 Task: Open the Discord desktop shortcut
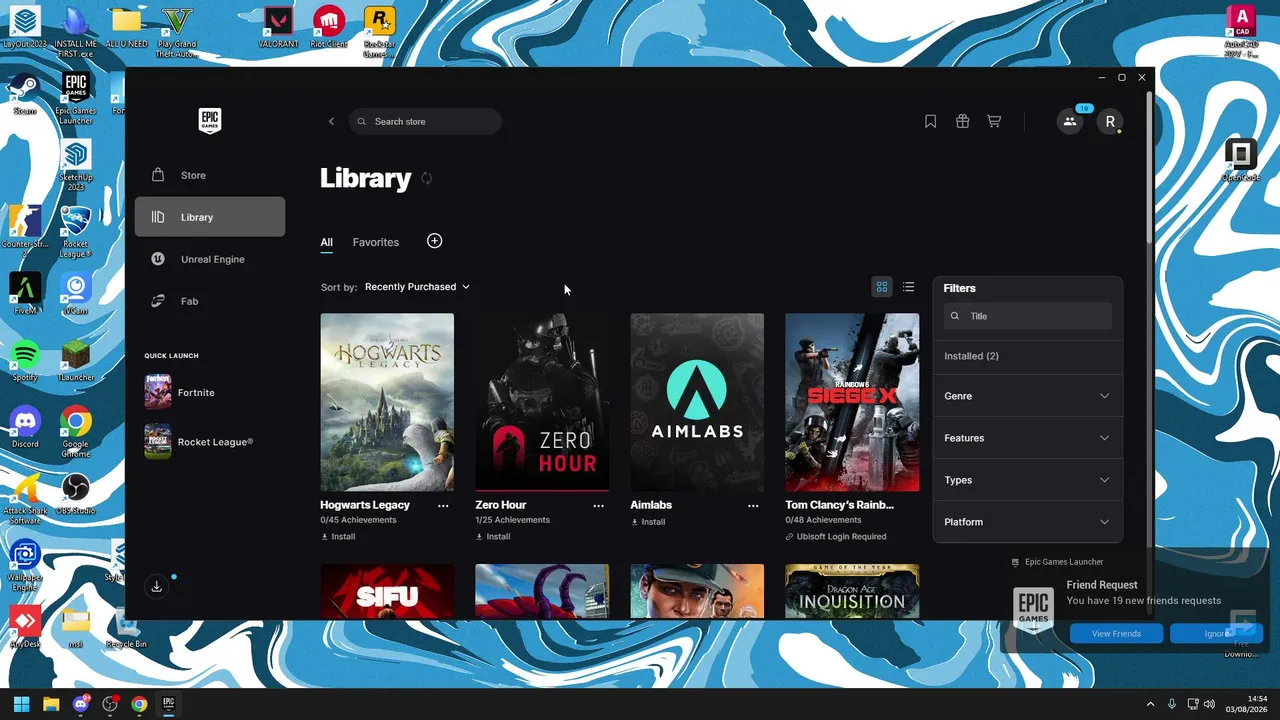25,428
